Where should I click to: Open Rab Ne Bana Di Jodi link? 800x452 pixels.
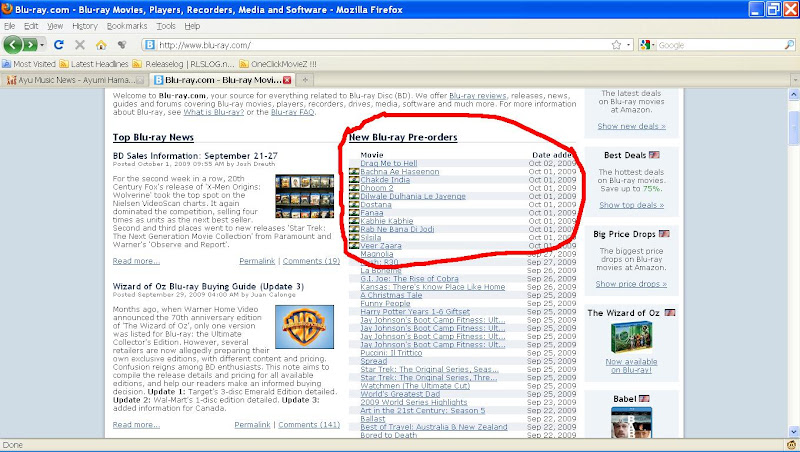[x=397, y=229]
